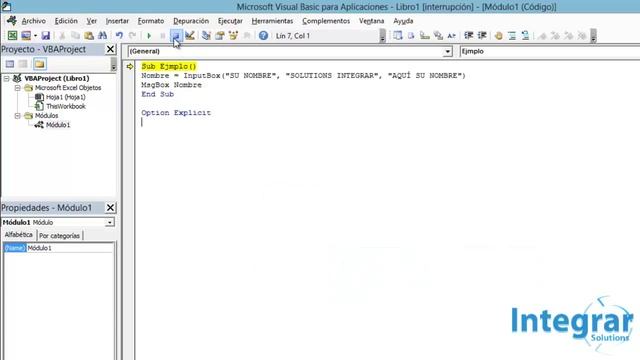This screenshot has height=360, width=640.
Task: Open Properties Window via toolbar icon
Action: (x=220, y=36)
